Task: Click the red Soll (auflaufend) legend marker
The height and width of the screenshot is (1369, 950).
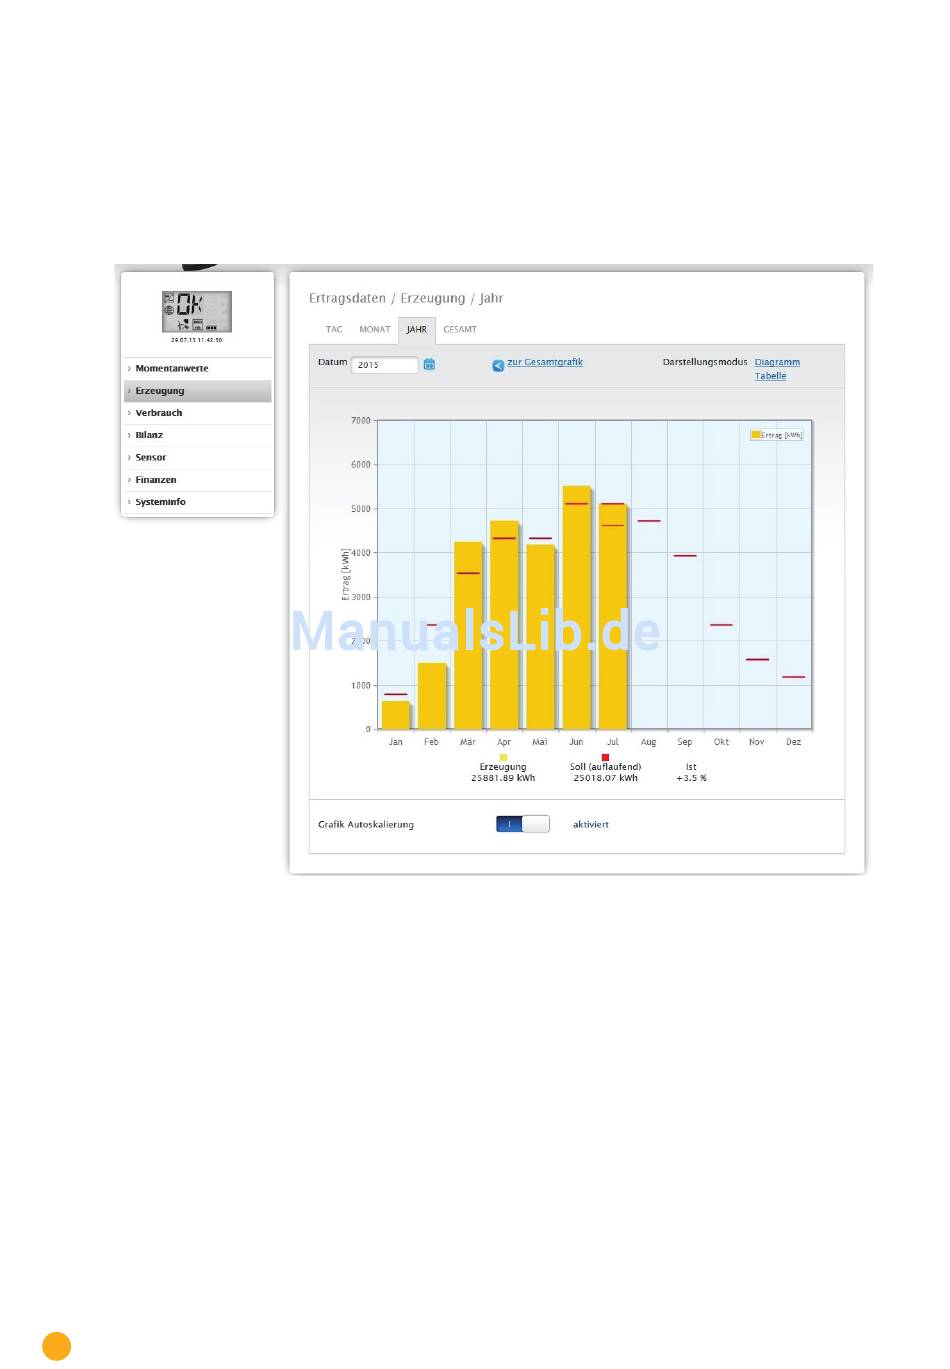Action: point(605,757)
